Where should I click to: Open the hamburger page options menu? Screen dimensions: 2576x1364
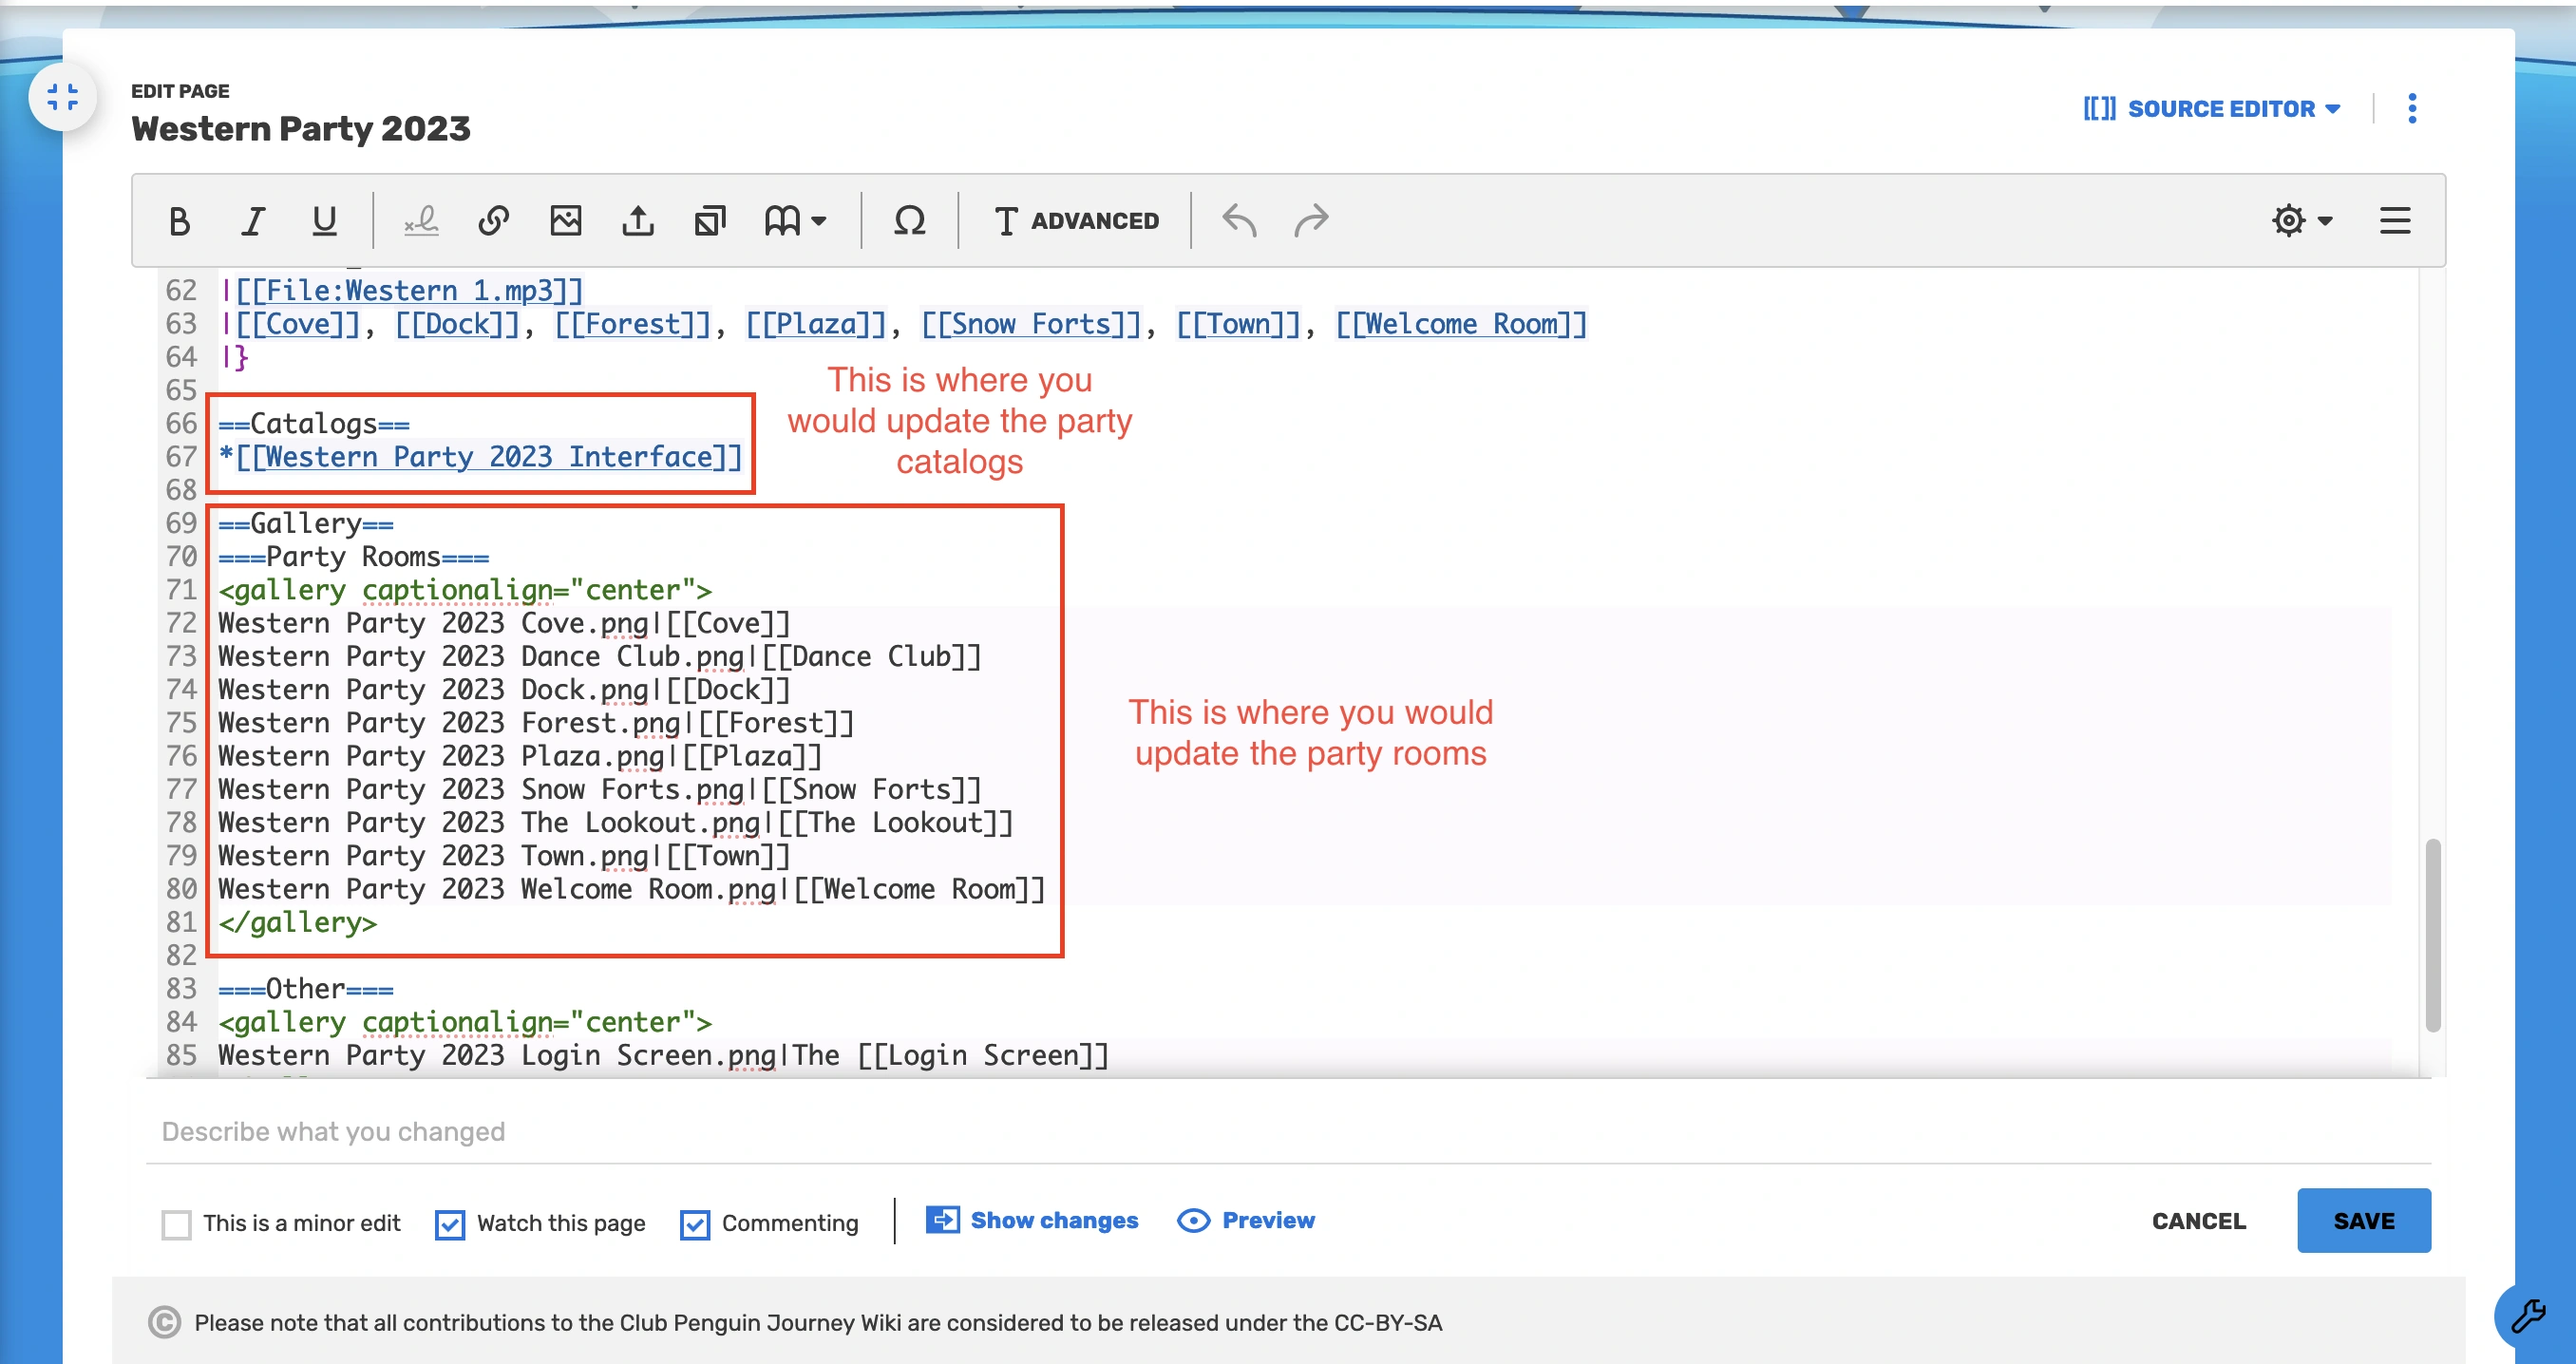pos(2395,221)
